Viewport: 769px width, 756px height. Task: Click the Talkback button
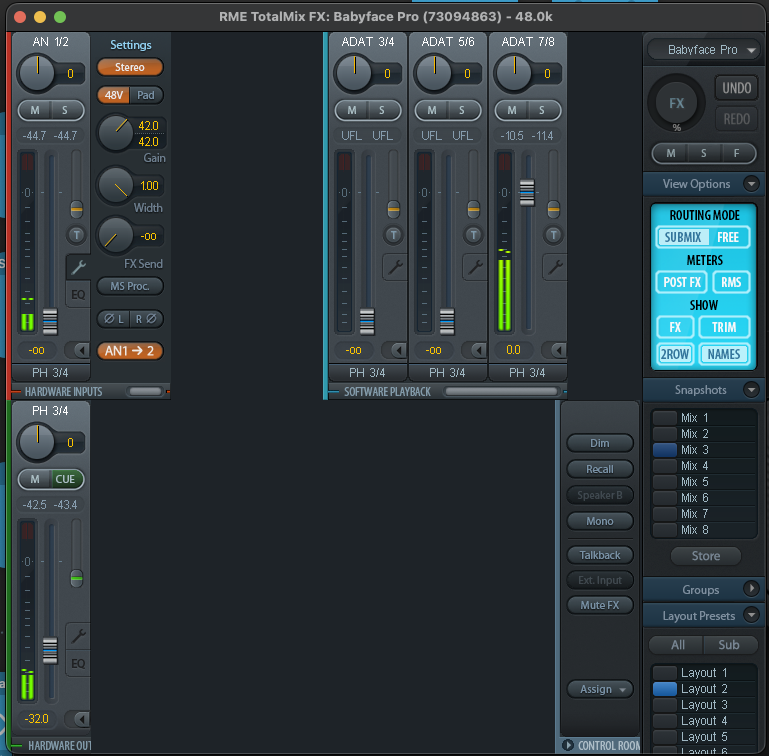pos(600,555)
